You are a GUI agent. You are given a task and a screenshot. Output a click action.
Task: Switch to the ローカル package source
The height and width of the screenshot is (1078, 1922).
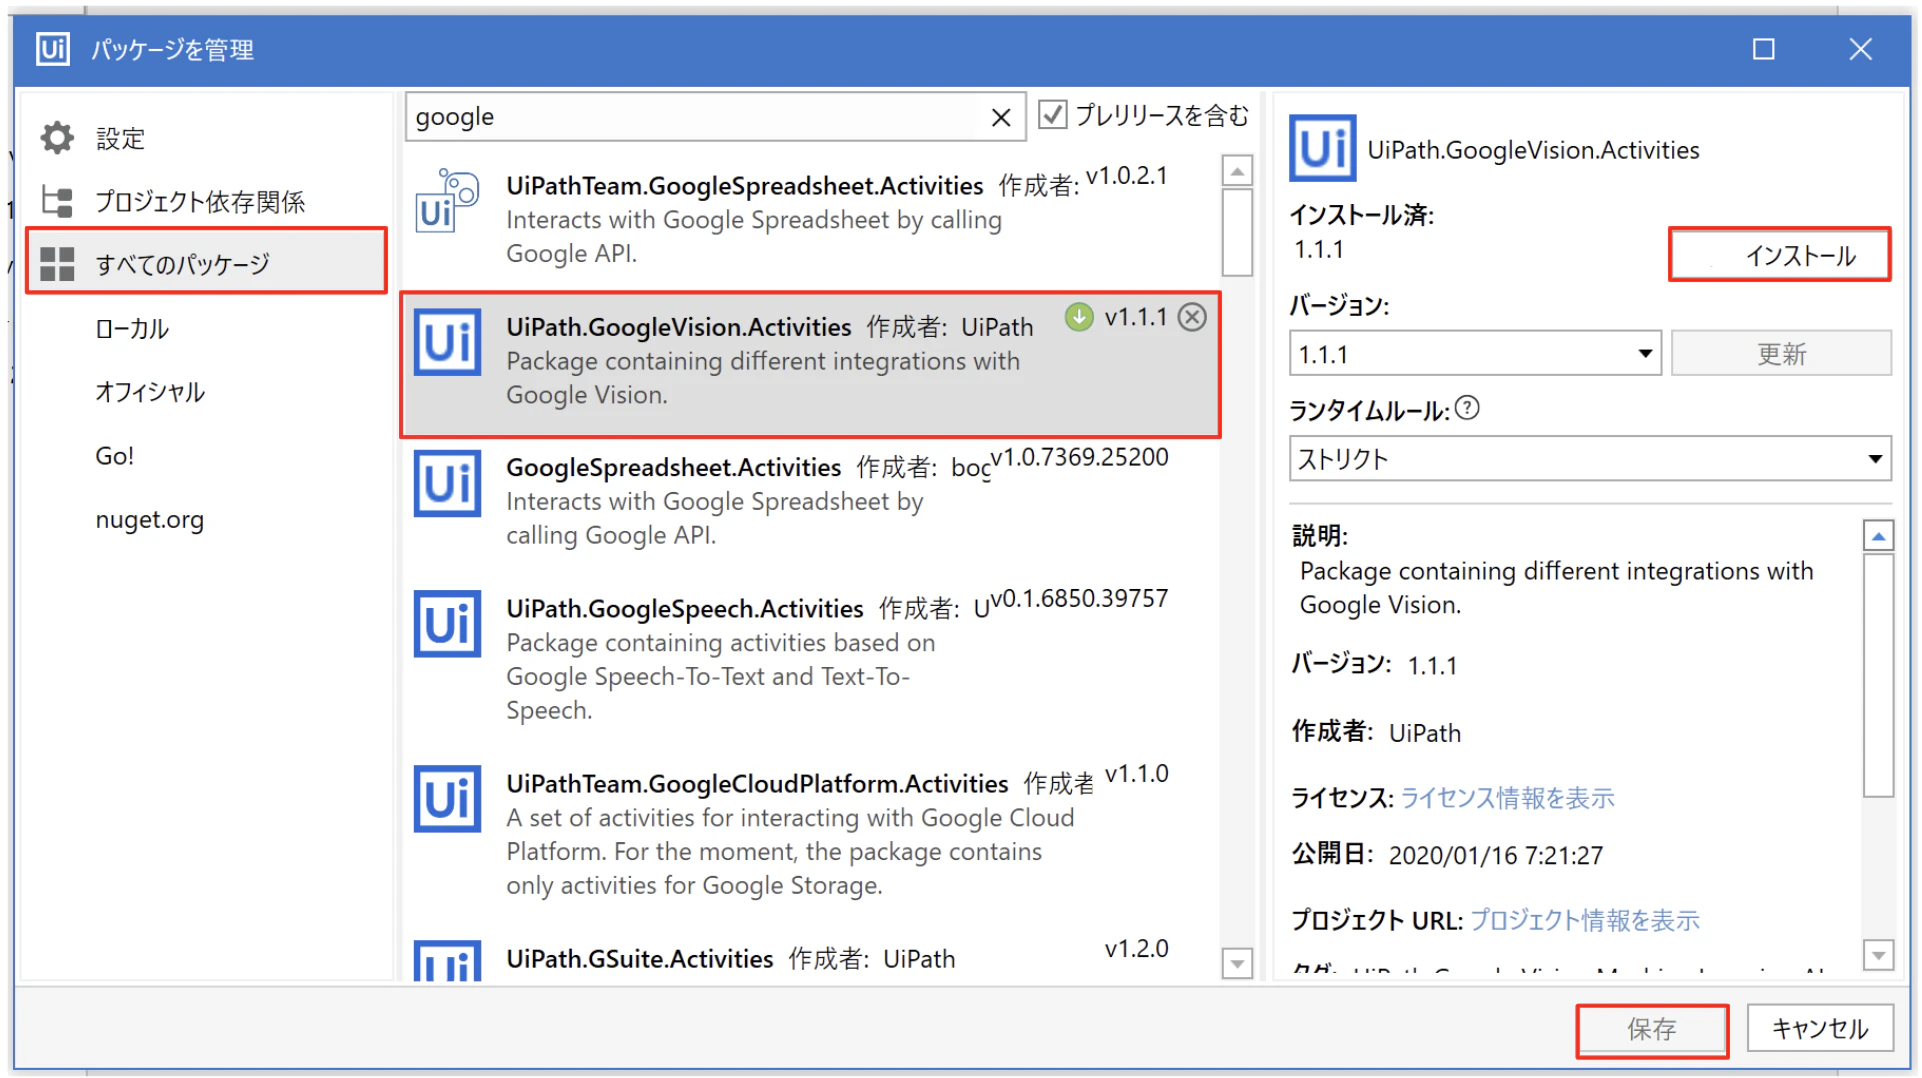[x=132, y=329]
